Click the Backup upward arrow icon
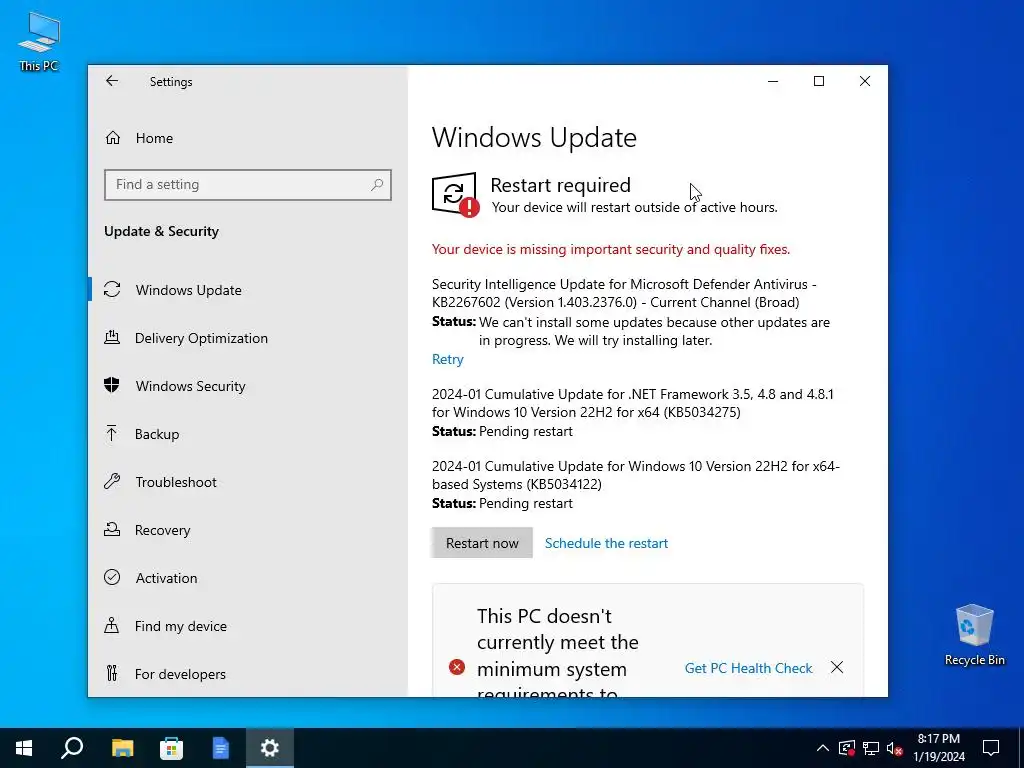The width and height of the screenshot is (1024, 768). pyautogui.click(x=112, y=434)
